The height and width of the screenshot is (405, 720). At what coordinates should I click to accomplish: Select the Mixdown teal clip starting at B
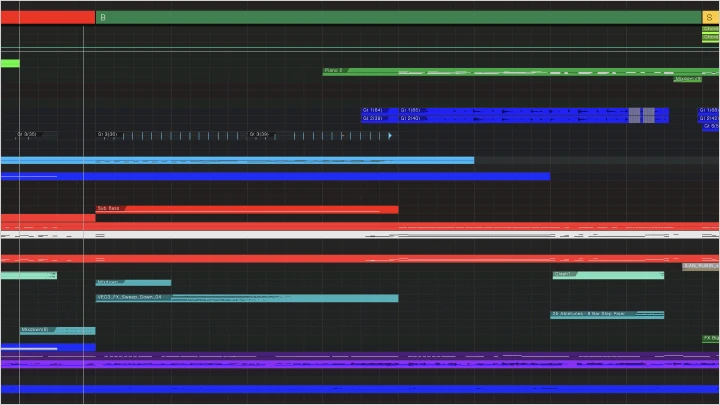133,282
